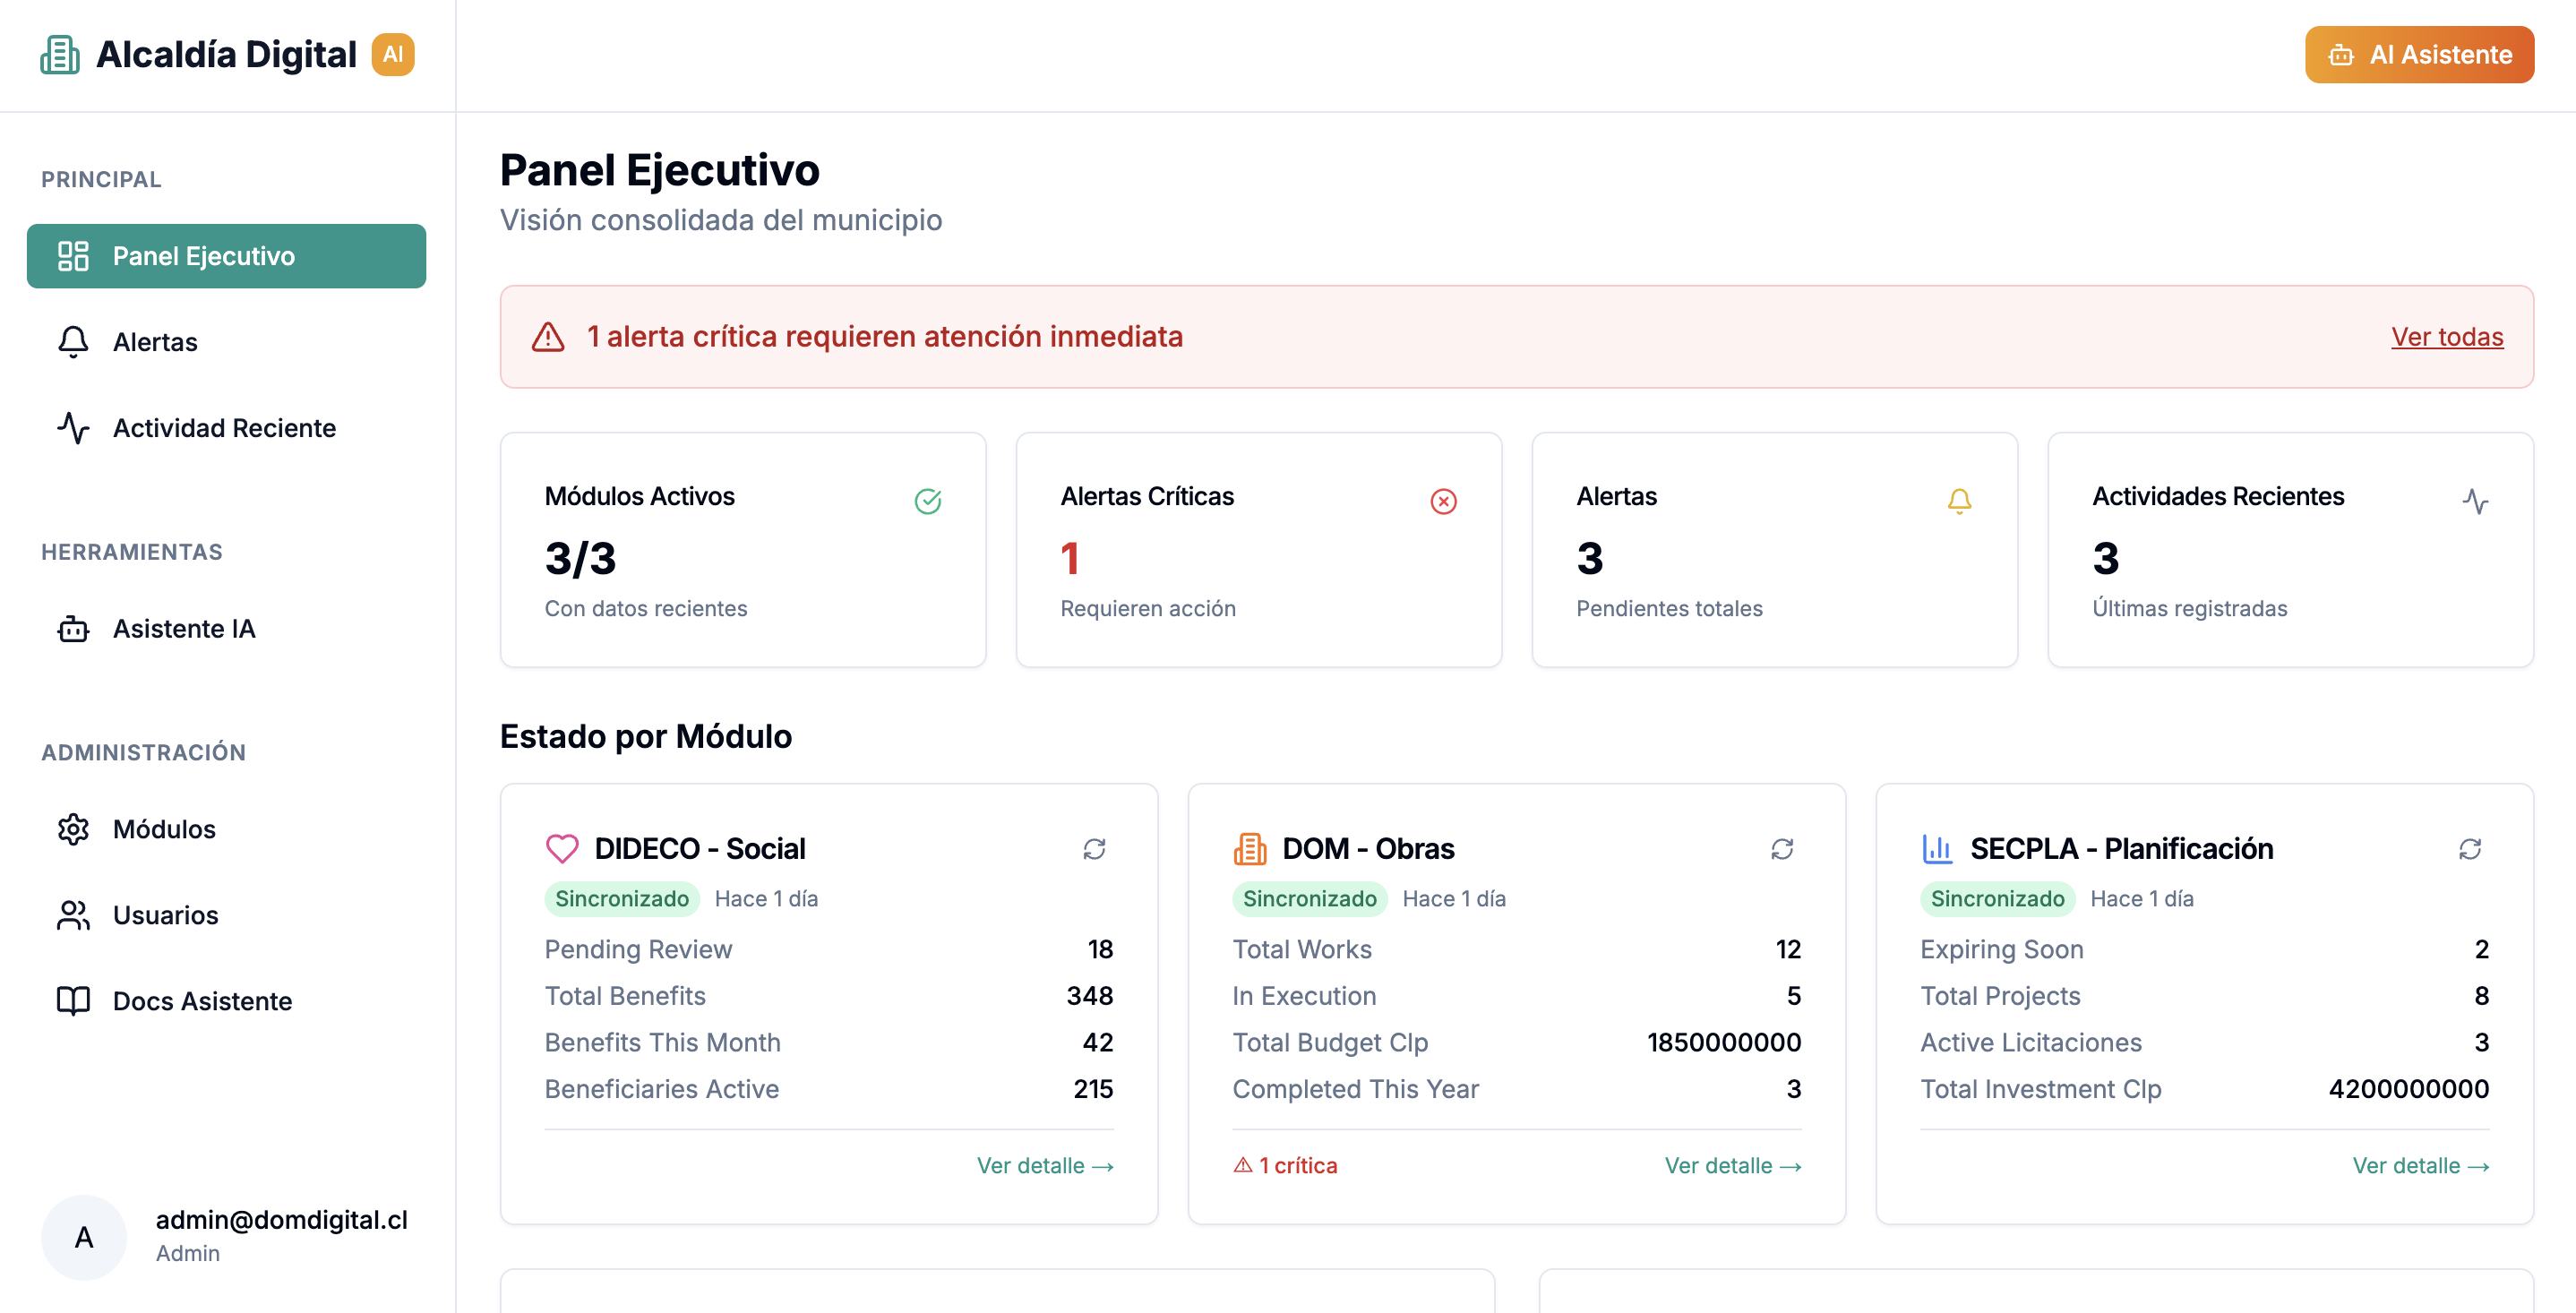Click the gear icon next to Módulos
This screenshot has height=1313, width=2576.
click(73, 829)
